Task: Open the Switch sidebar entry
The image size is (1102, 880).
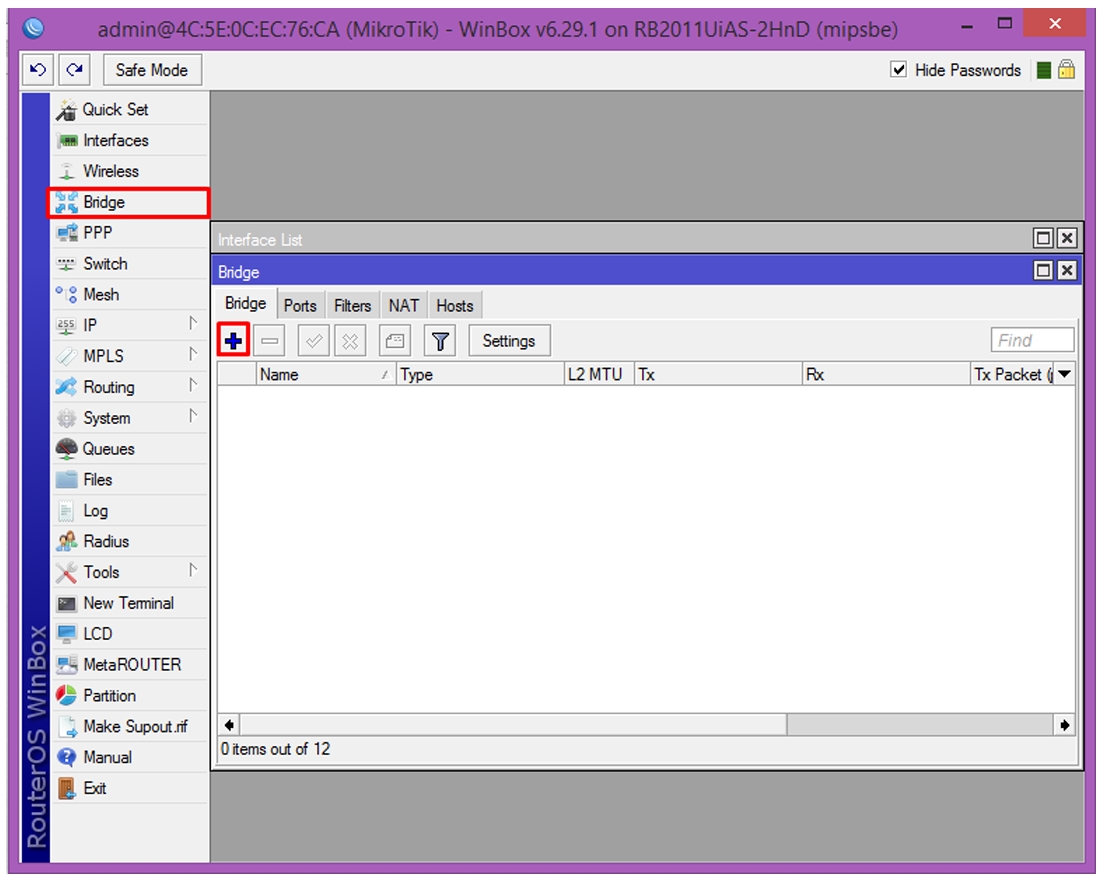Action: [x=131, y=264]
